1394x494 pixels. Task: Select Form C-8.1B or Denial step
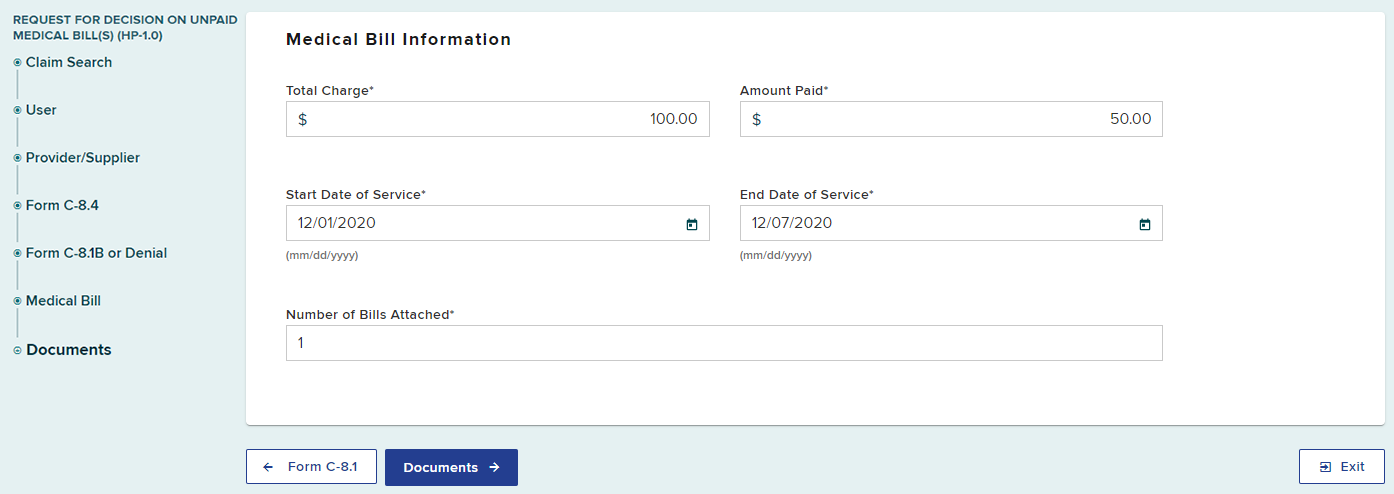point(96,254)
